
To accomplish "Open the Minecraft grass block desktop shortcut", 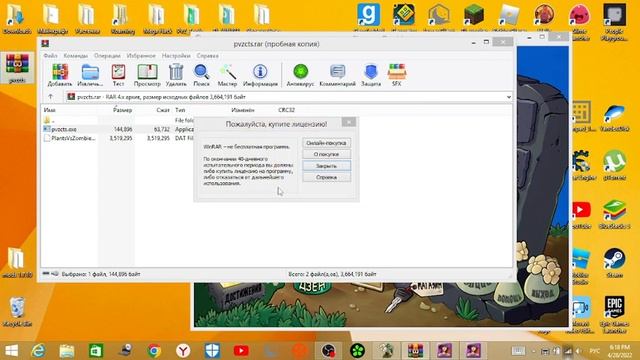I will 474,18.
